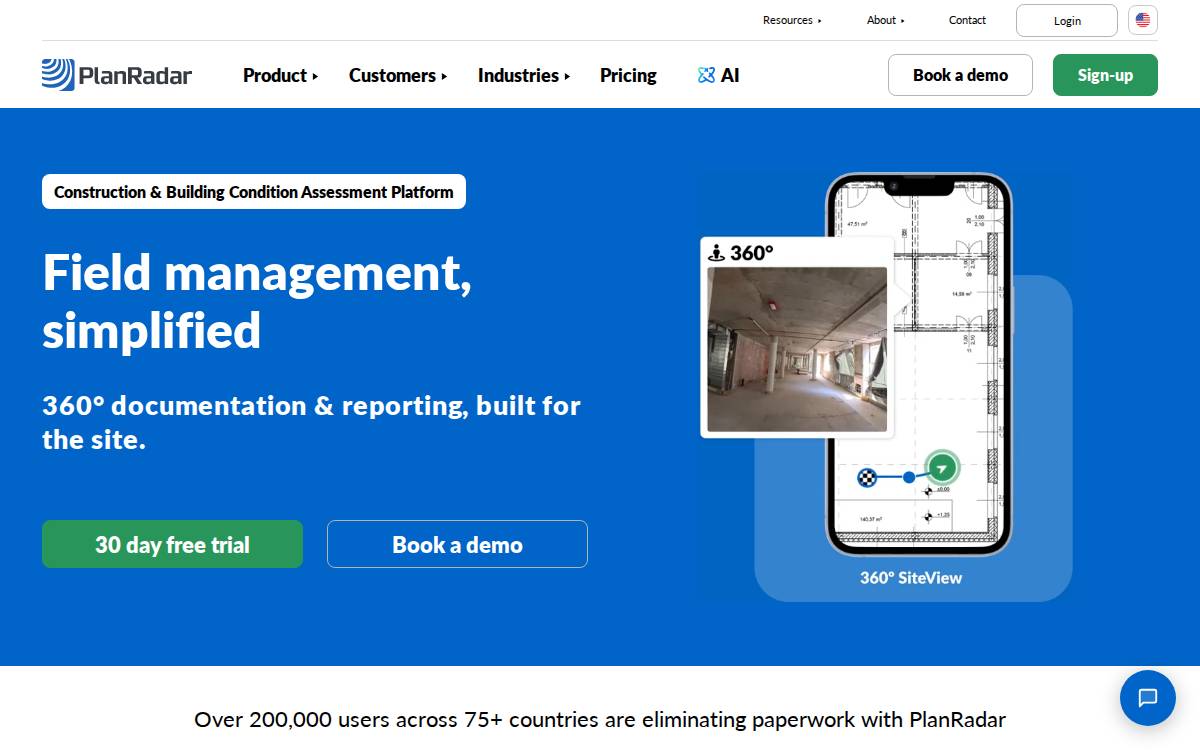Click the AI sparkle icon
Screen dimensions: 1200x750
click(x=706, y=75)
